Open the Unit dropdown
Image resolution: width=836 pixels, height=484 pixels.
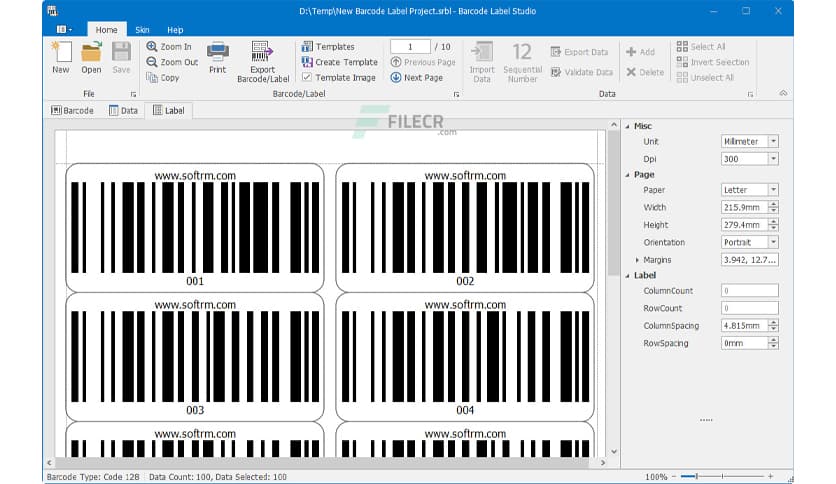773,141
